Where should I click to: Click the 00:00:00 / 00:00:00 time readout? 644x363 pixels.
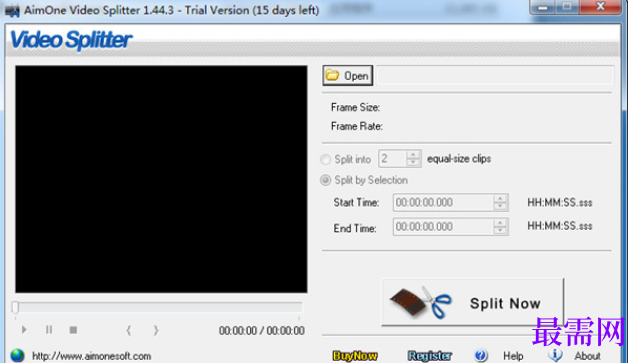tap(262, 331)
